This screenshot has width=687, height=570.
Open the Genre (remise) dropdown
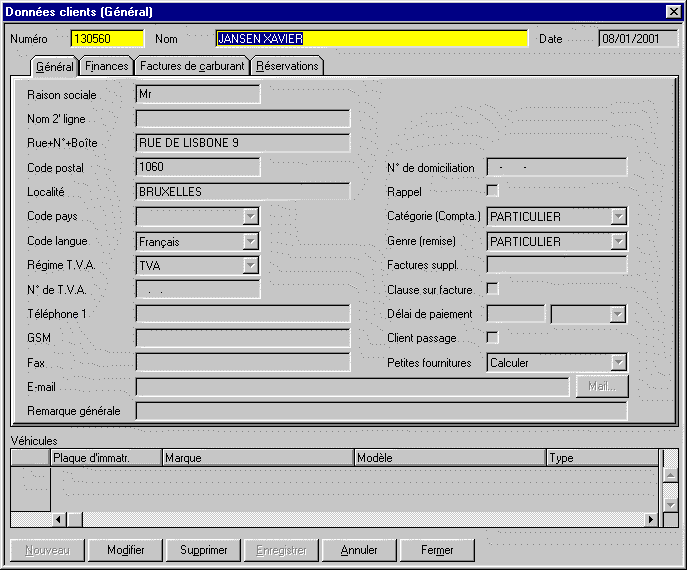(x=619, y=241)
